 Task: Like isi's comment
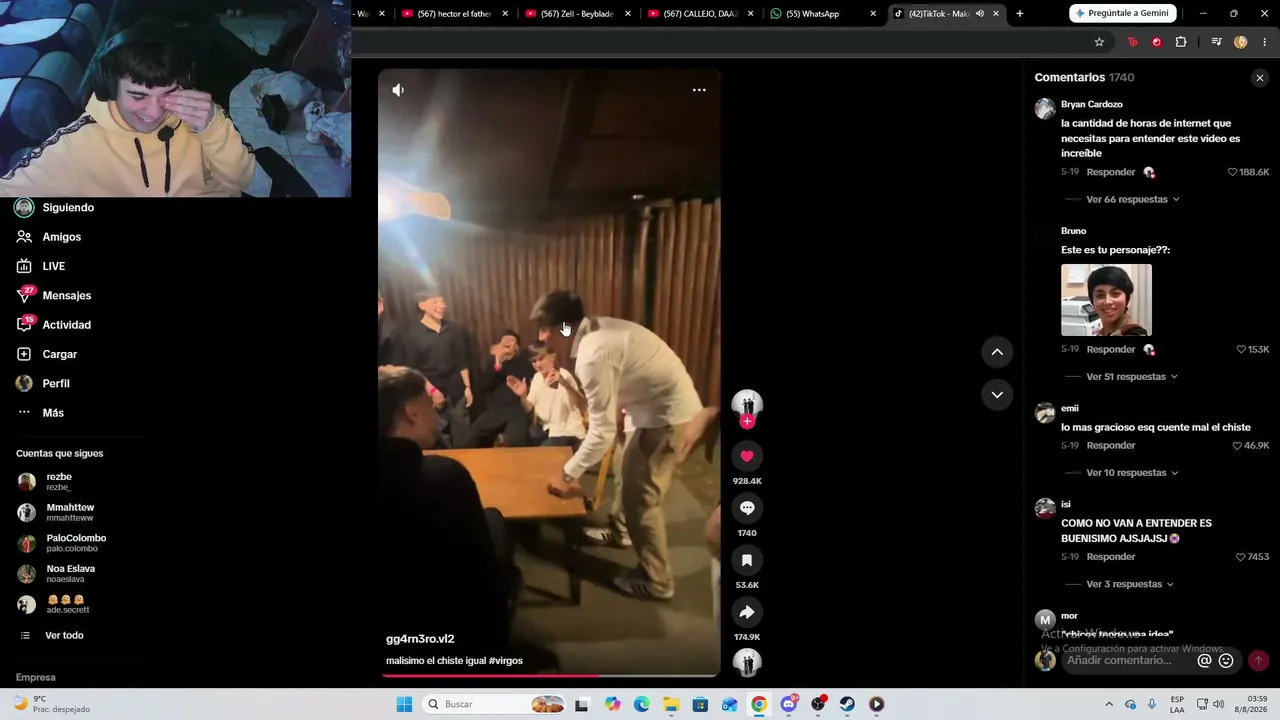(1240, 556)
